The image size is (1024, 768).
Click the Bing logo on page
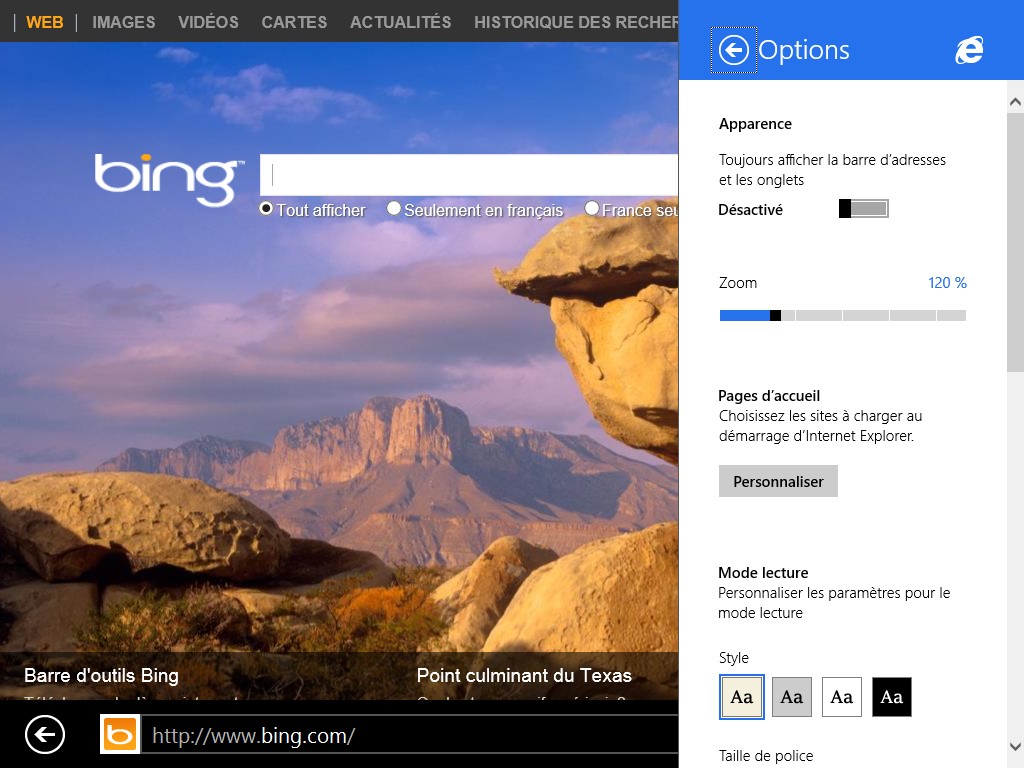168,178
